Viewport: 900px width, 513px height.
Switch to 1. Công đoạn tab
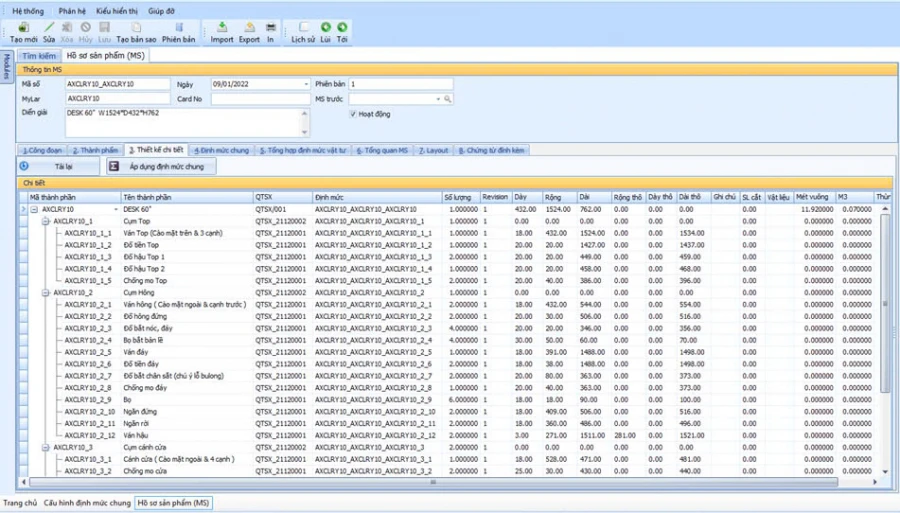42,150
